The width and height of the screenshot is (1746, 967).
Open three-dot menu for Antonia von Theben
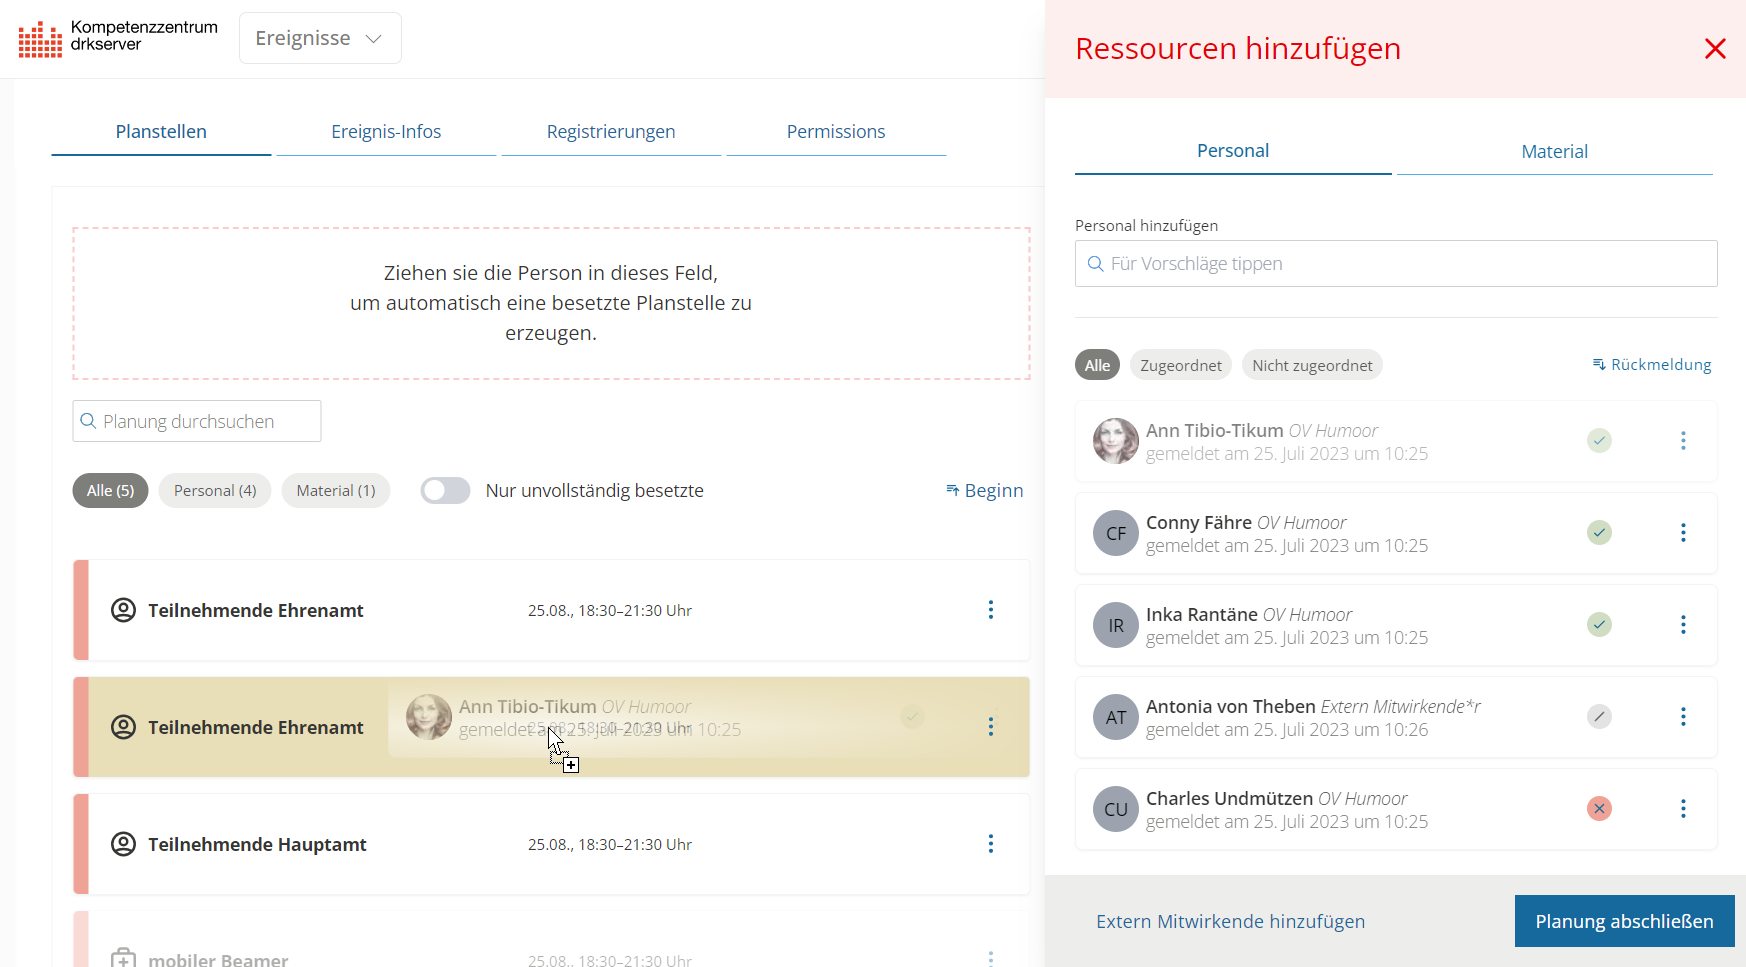click(x=1683, y=717)
